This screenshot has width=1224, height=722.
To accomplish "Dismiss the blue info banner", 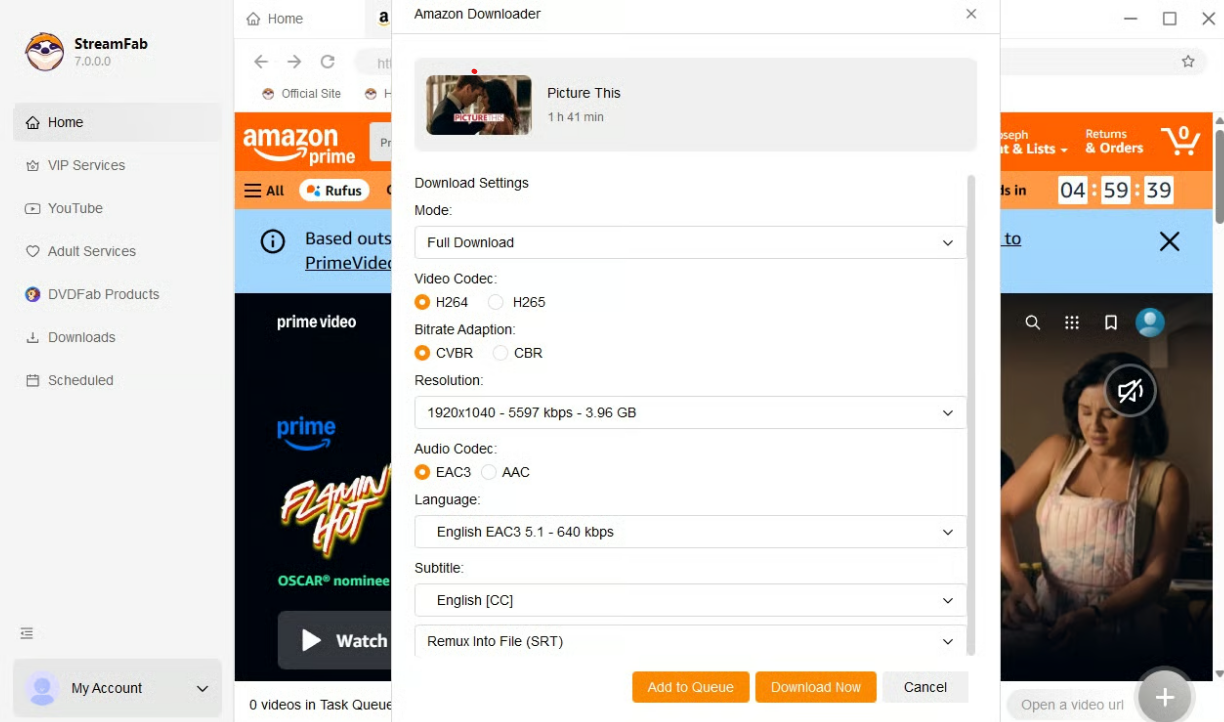I will point(1169,241).
